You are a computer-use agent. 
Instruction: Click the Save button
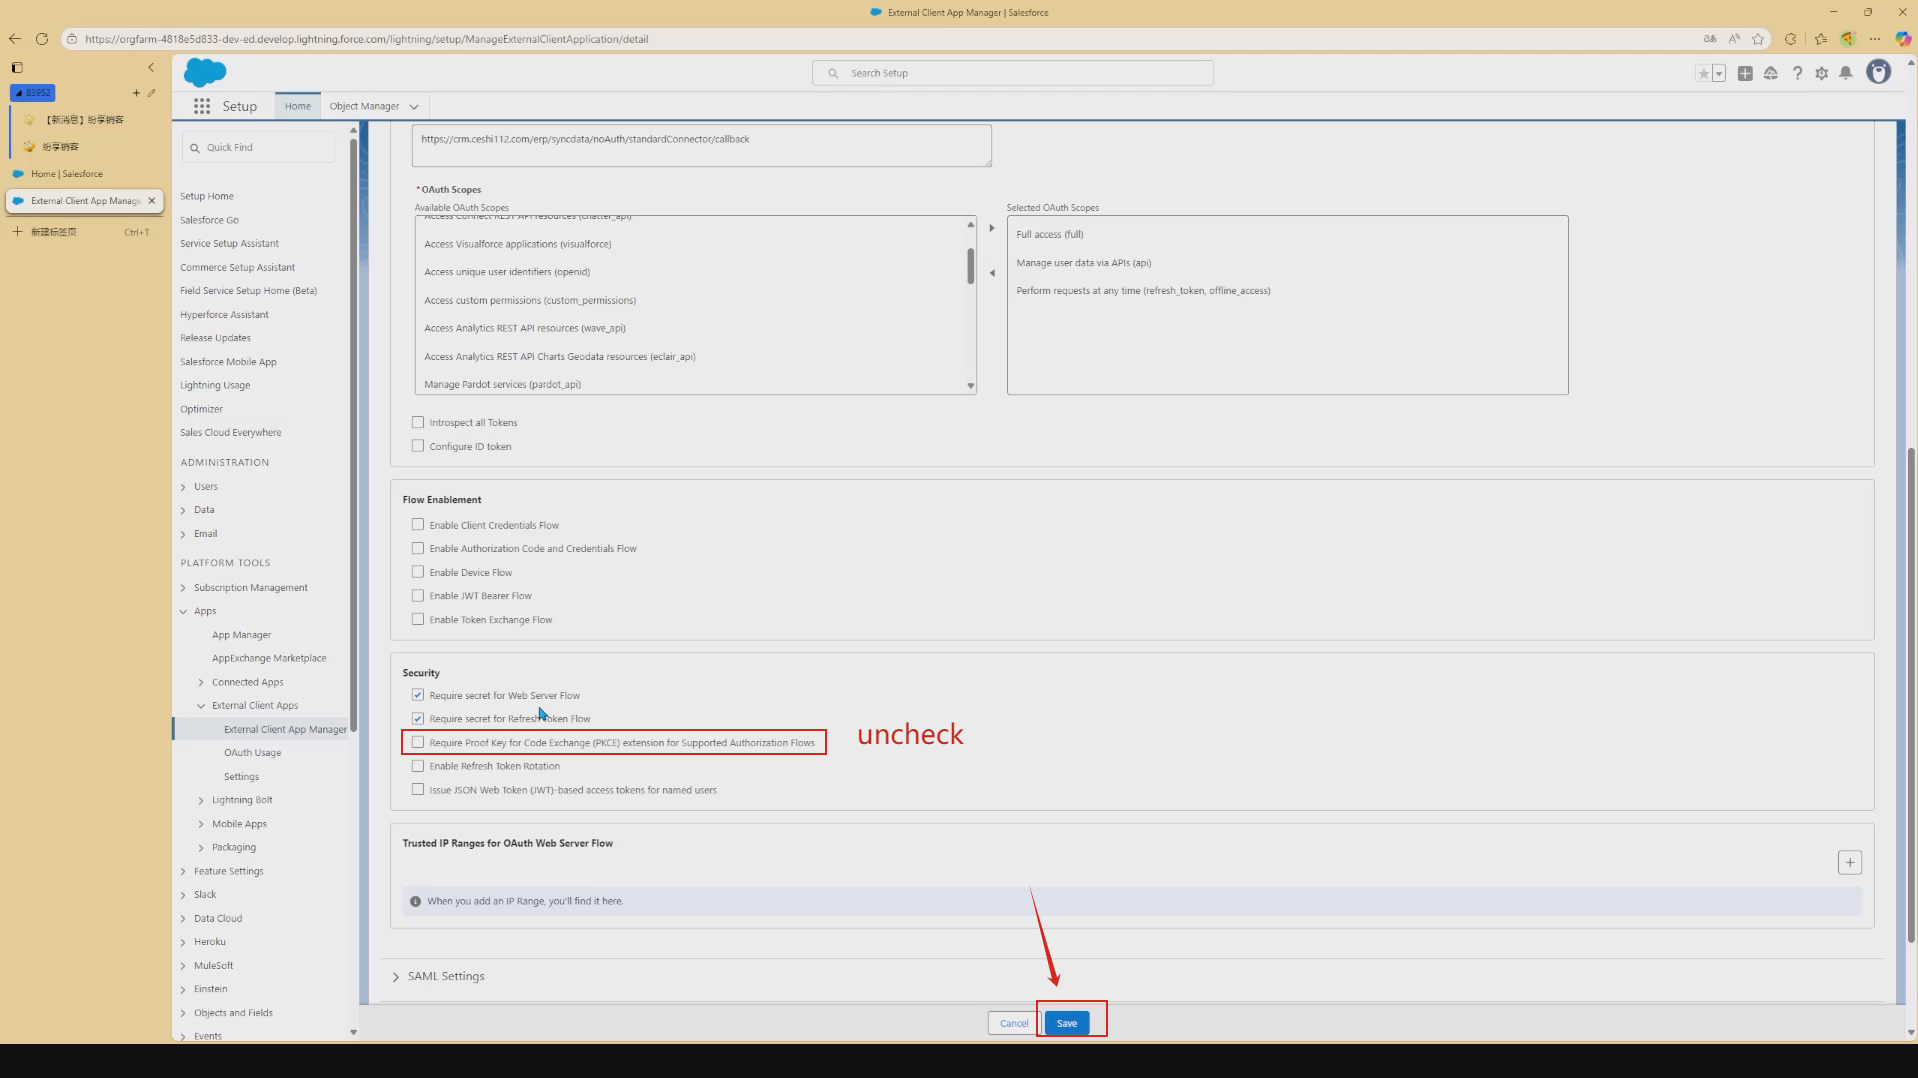click(1067, 1023)
